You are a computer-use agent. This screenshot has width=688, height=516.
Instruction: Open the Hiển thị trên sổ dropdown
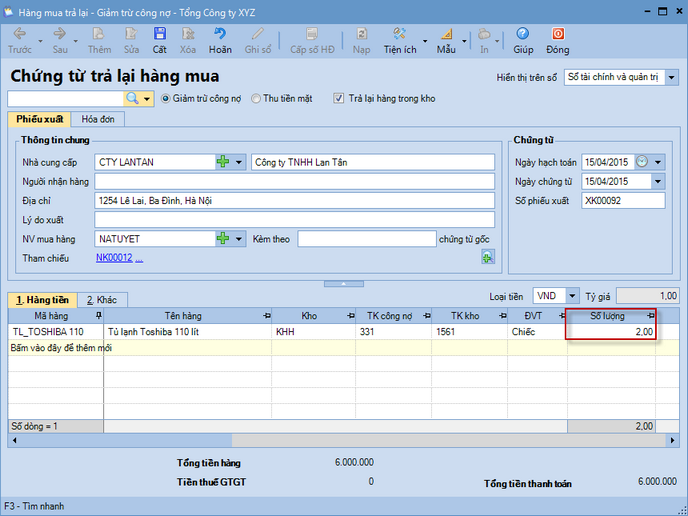click(671, 77)
